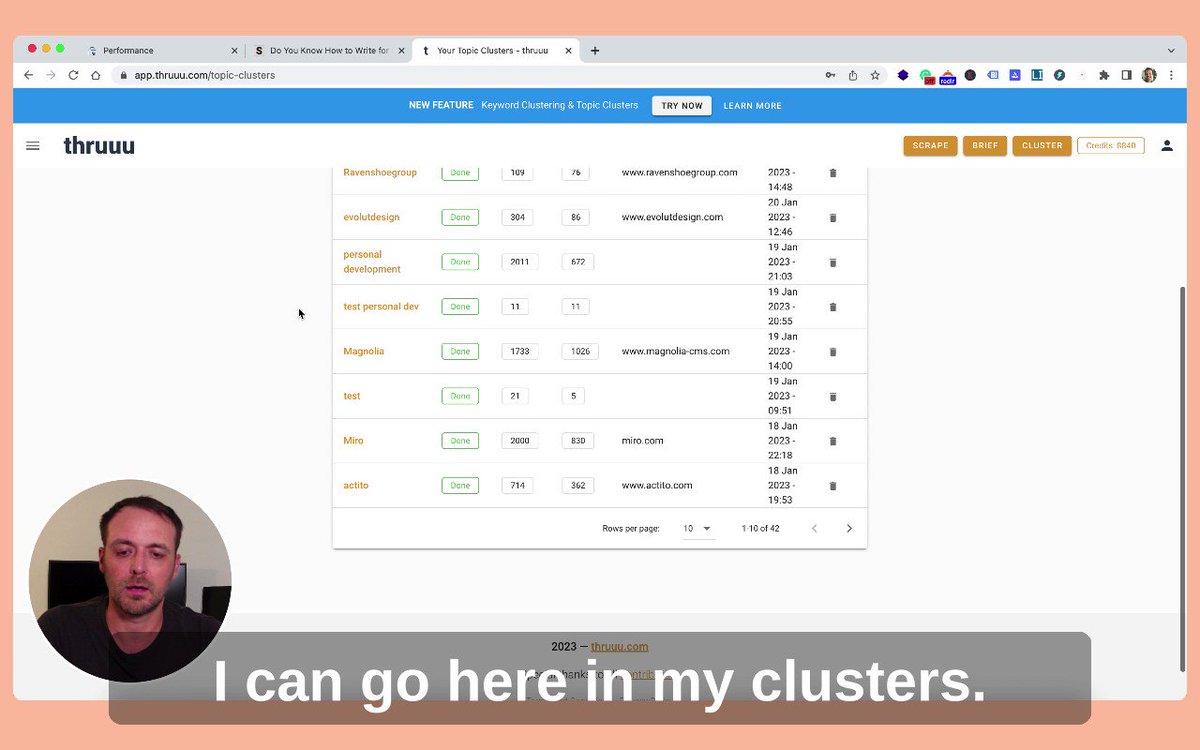The height and width of the screenshot is (750, 1200).
Task: Go to previous page of clusters
Action: point(814,528)
